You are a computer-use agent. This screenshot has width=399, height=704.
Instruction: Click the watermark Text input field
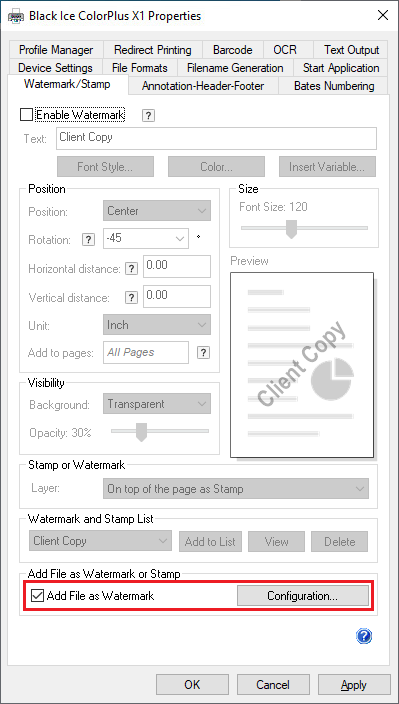[x=216, y=139]
